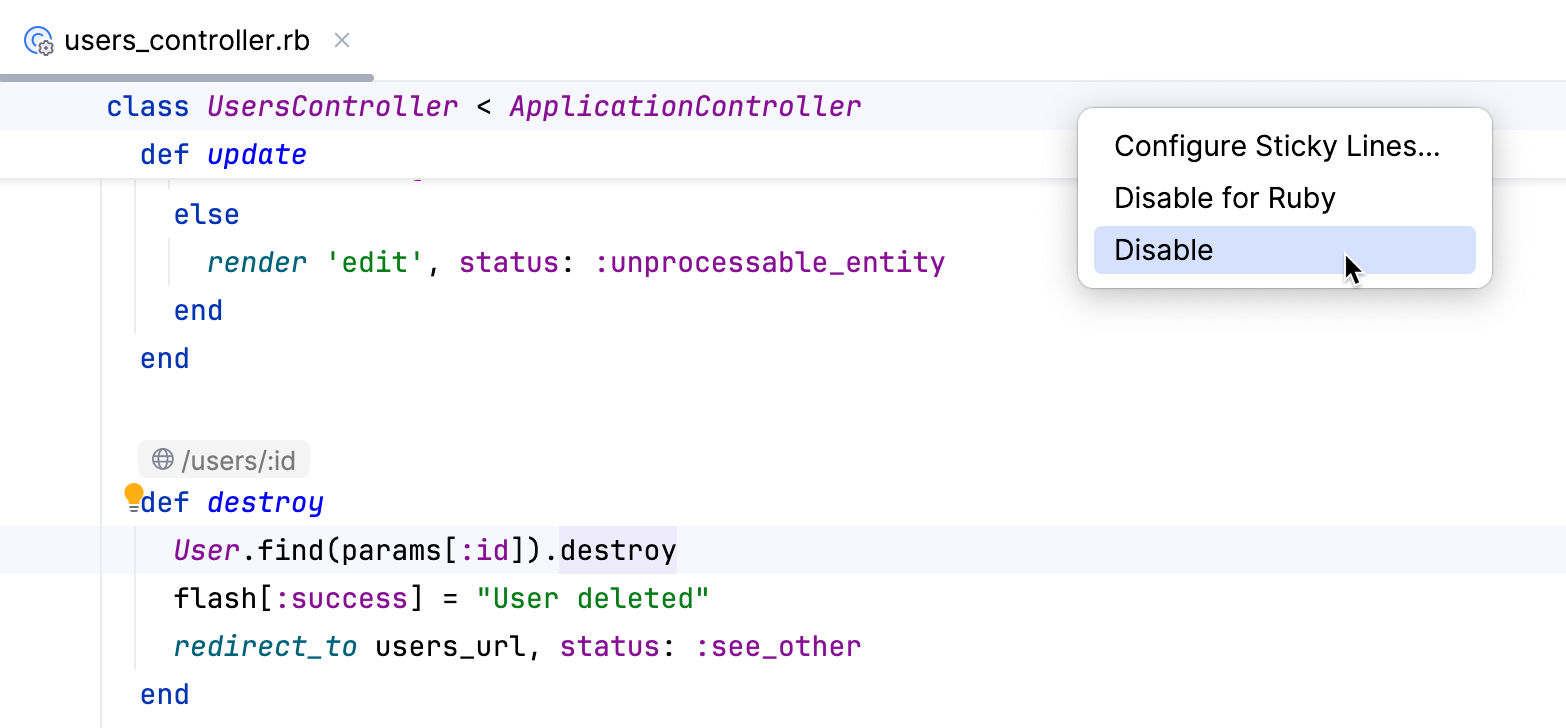Click the ApplicationController superclass name
The image size is (1566, 728).
pyautogui.click(x=684, y=105)
